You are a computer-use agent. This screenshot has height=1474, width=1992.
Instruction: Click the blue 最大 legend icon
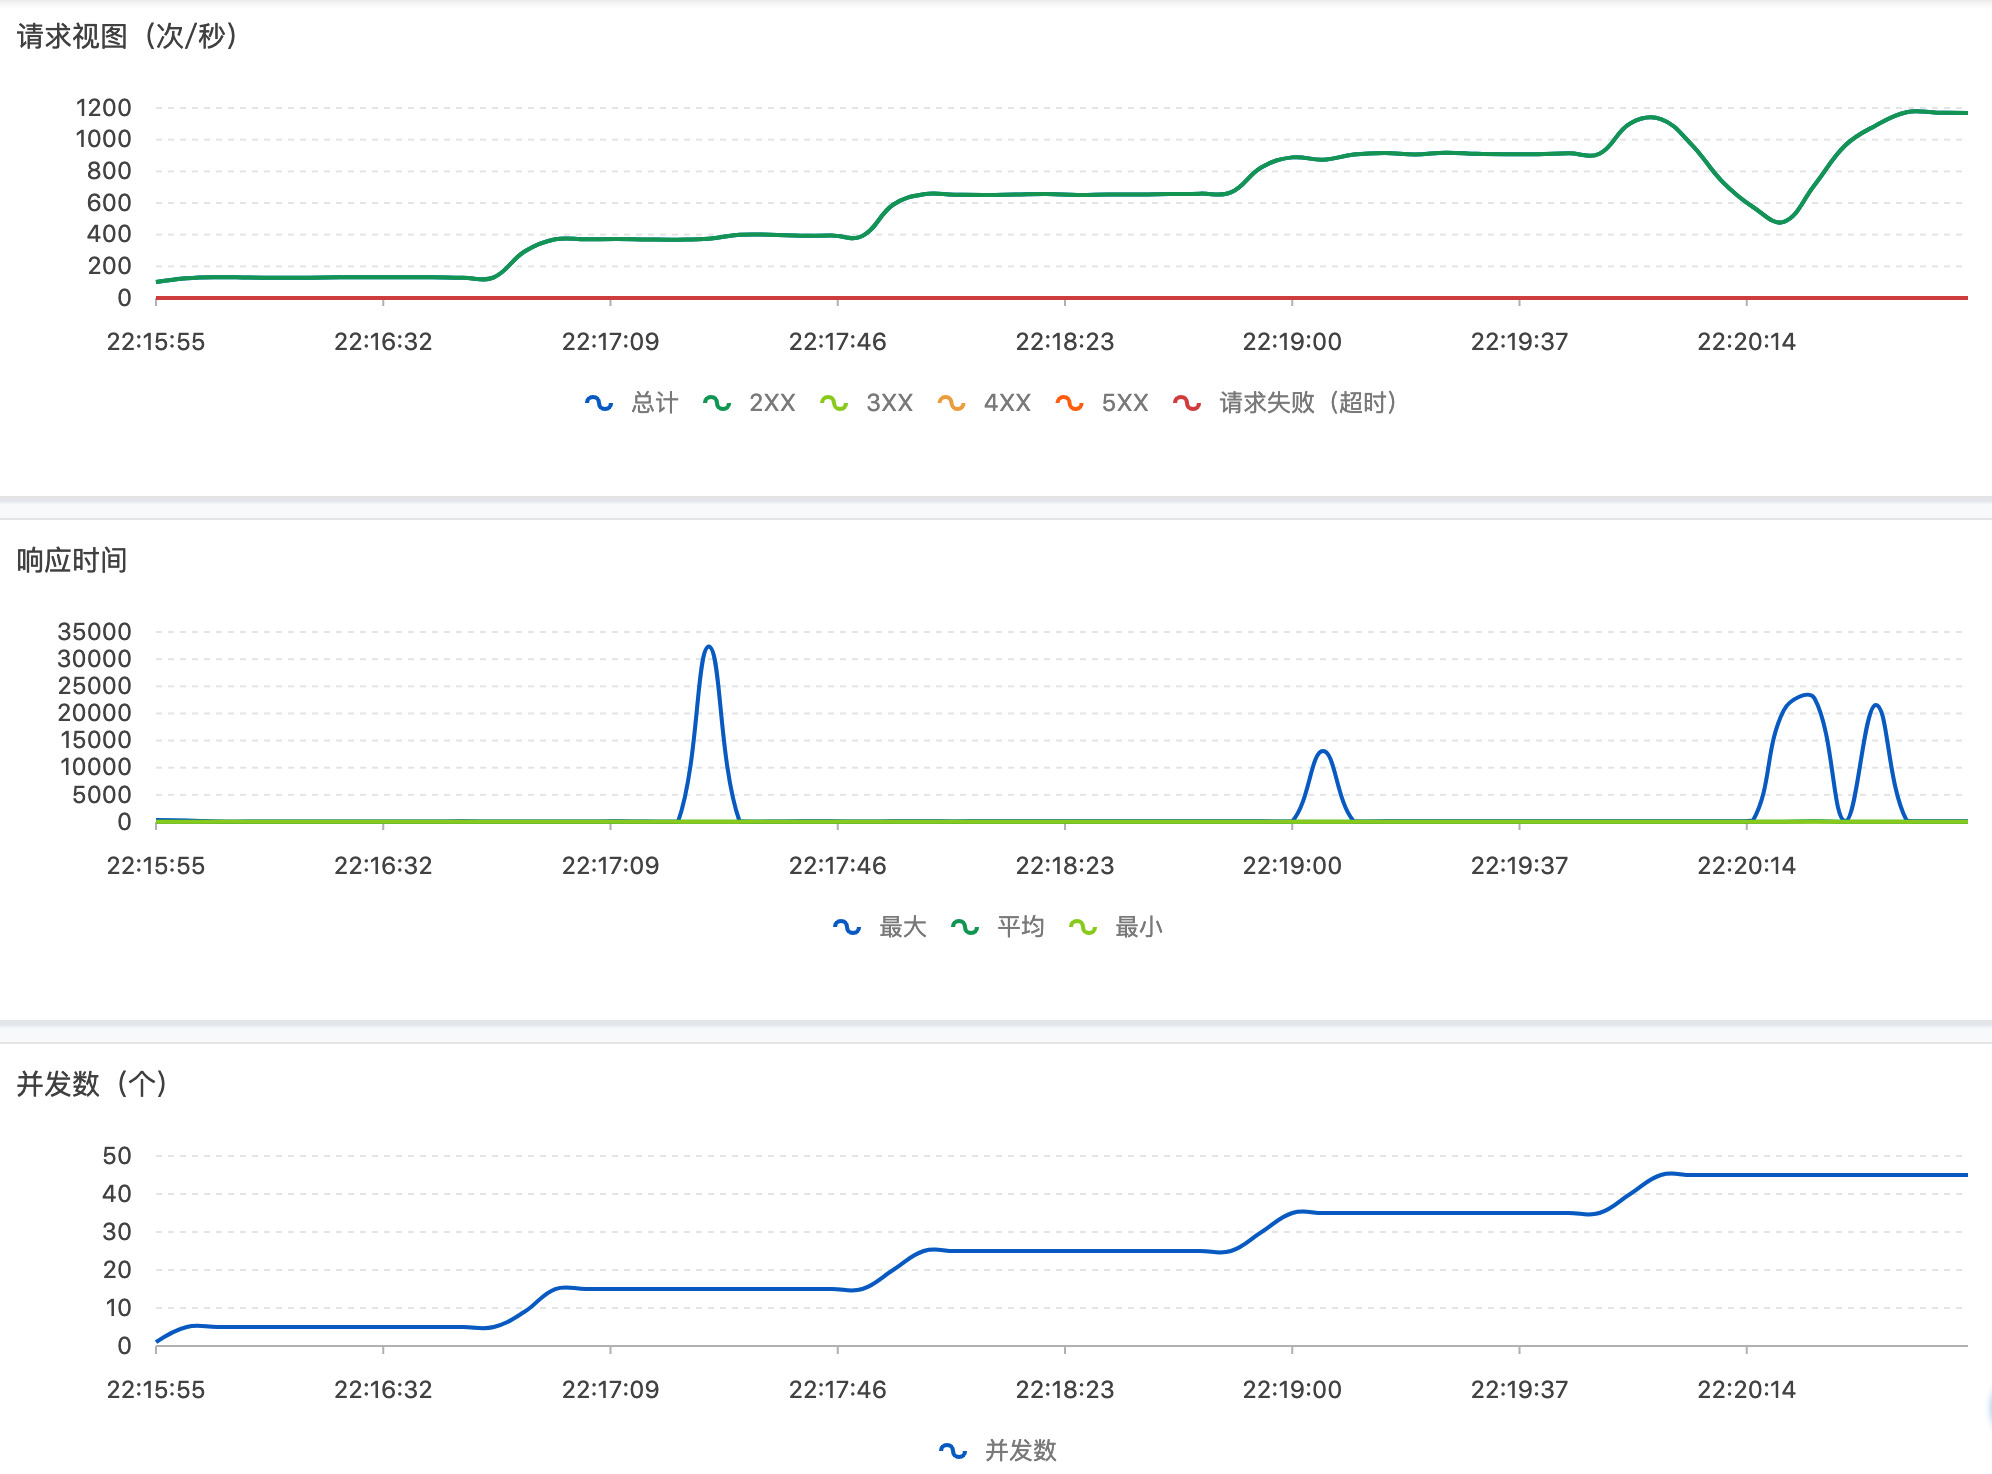pos(846,927)
